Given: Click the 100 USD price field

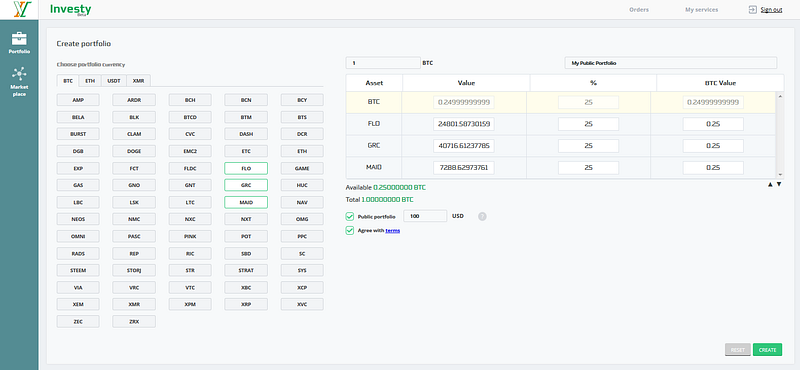Looking at the screenshot, I should (x=426, y=216).
